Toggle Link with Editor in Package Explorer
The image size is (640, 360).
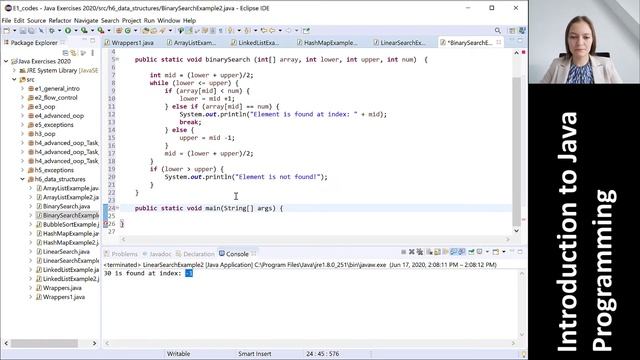pos(73,53)
